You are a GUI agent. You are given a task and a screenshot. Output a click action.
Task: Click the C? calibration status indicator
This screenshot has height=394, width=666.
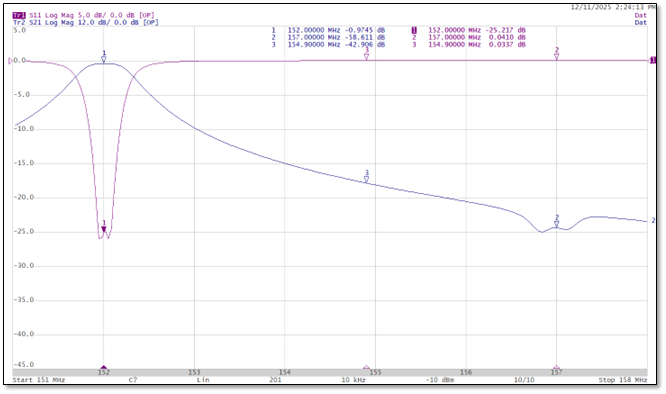(x=133, y=380)
